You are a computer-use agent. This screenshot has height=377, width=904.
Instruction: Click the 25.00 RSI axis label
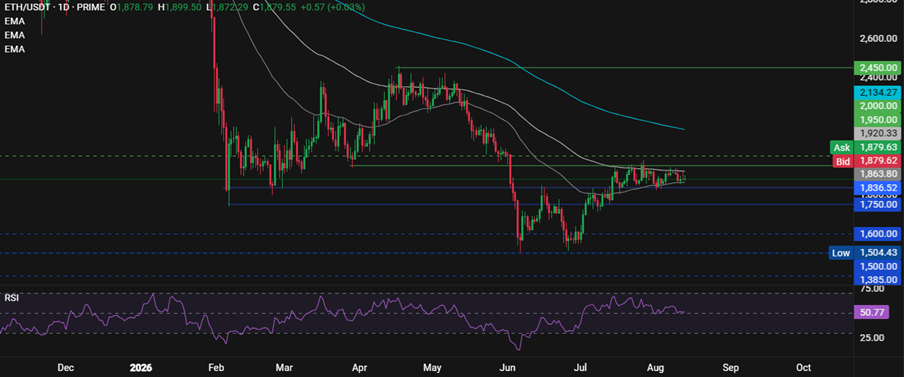[872, 337]
